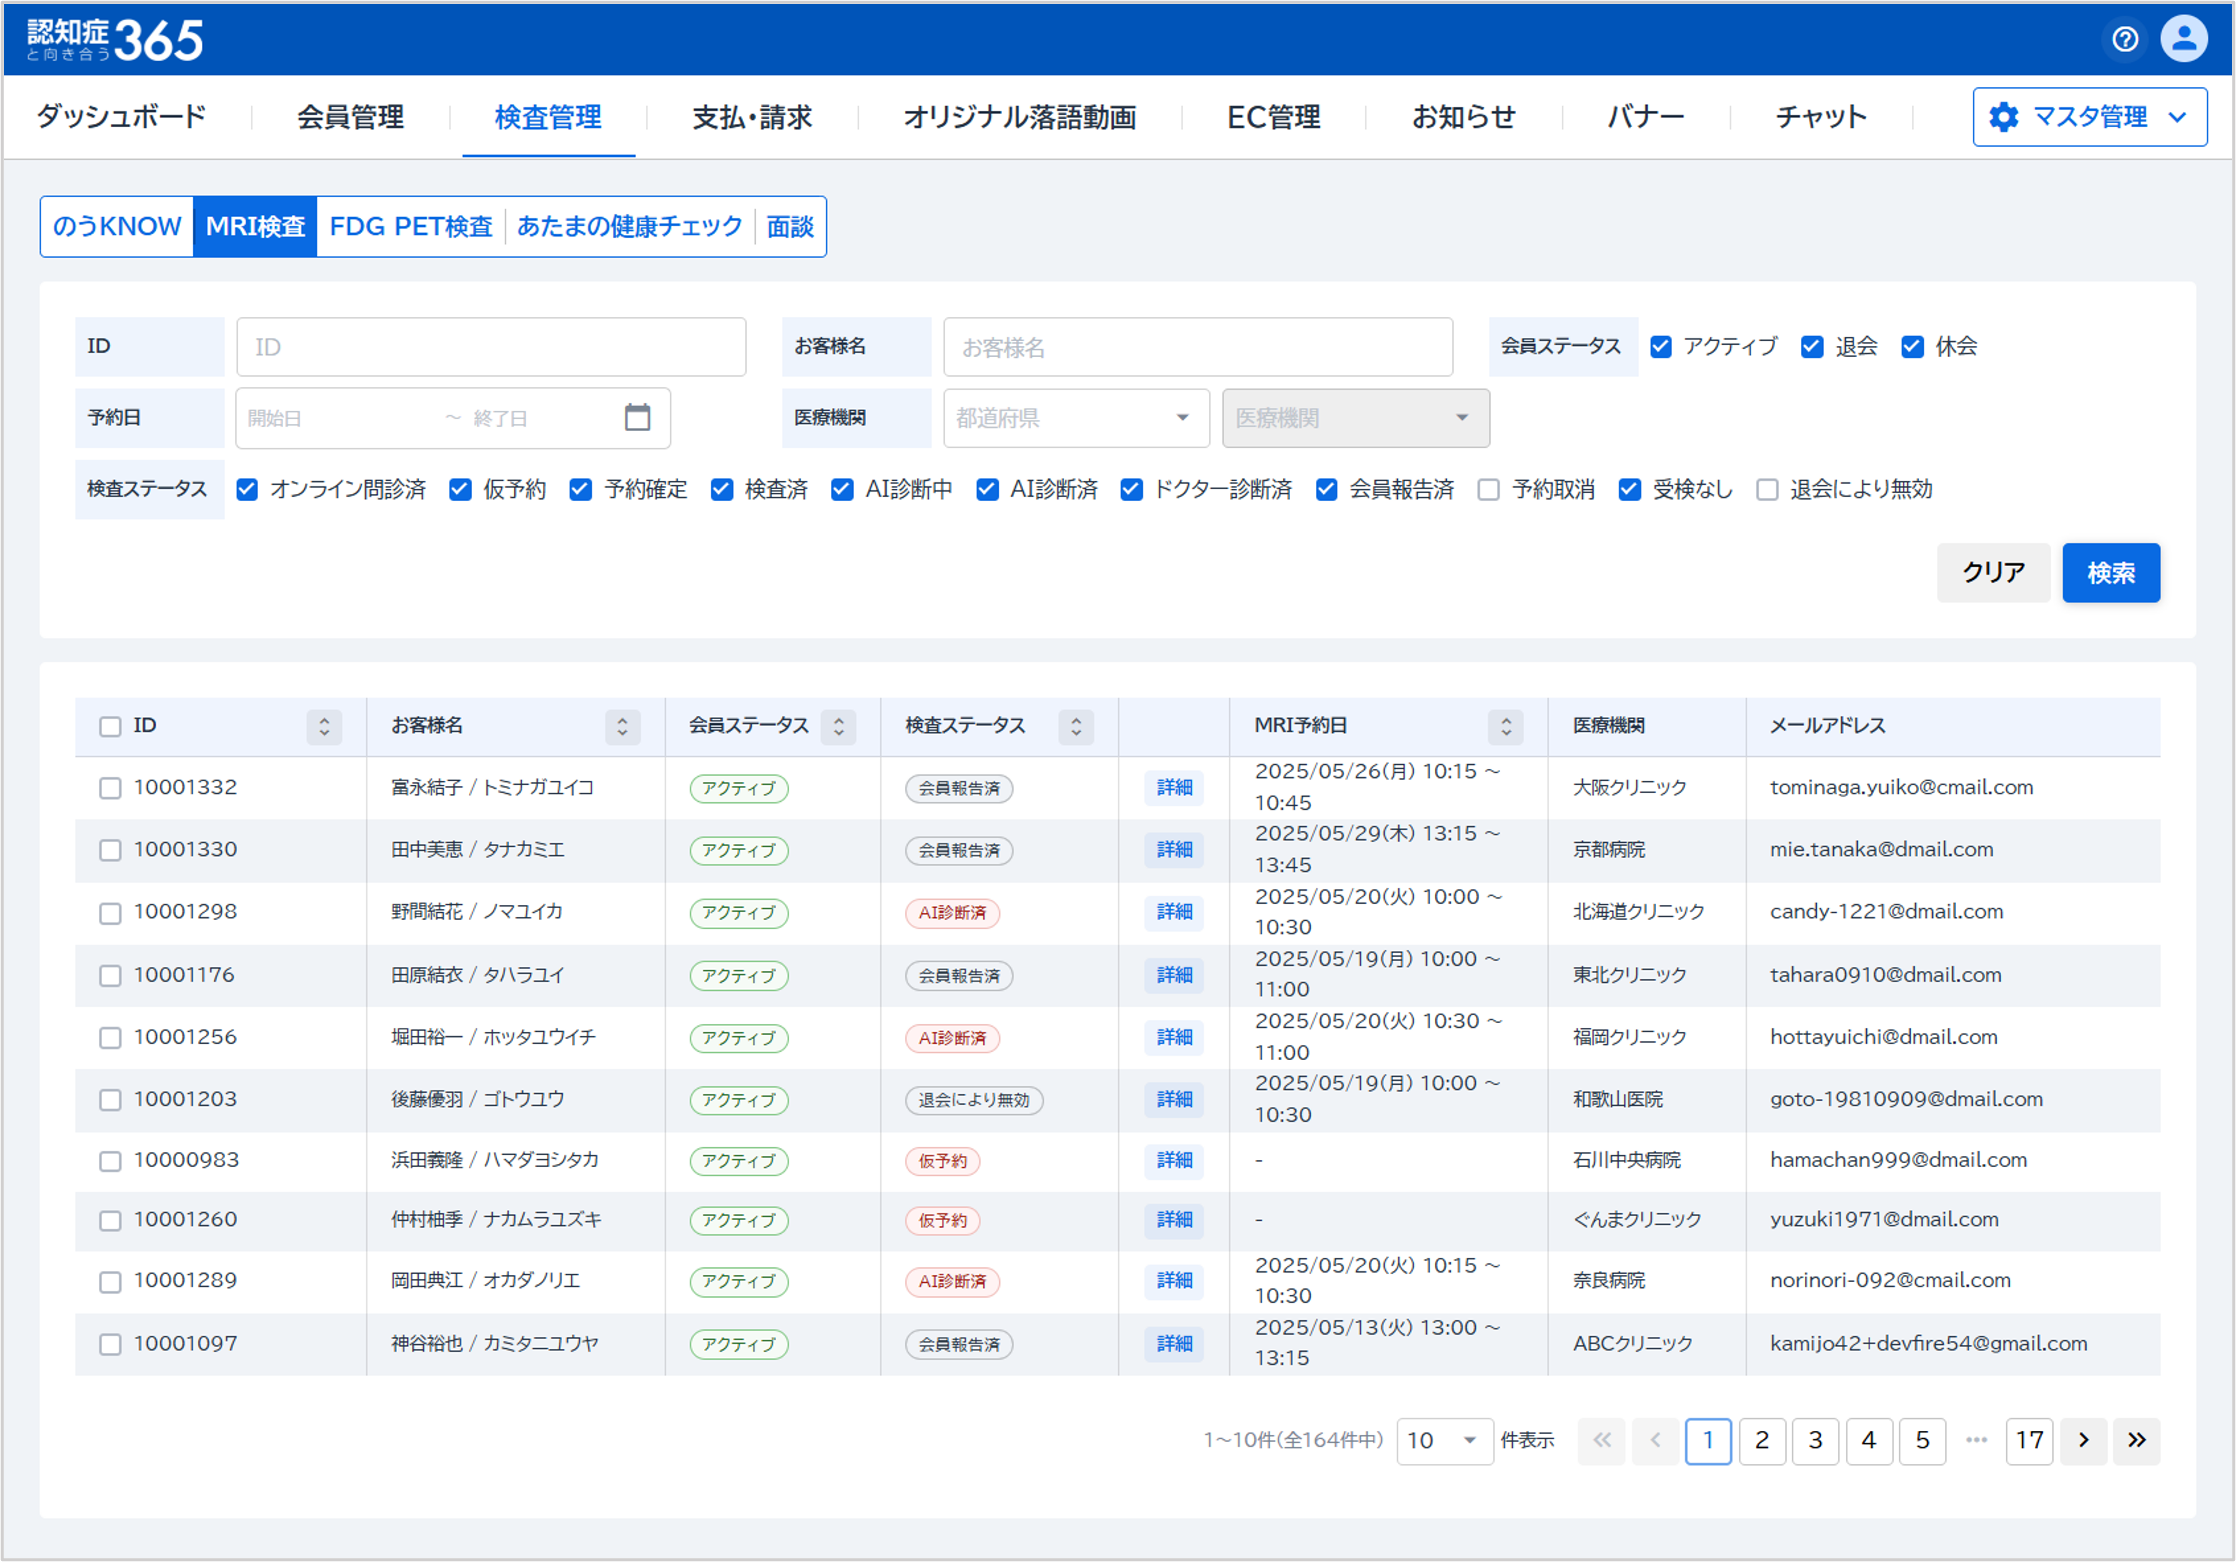Sort by 検査ステータス column arrows
The image size is (2236, 1562).
1076,726
